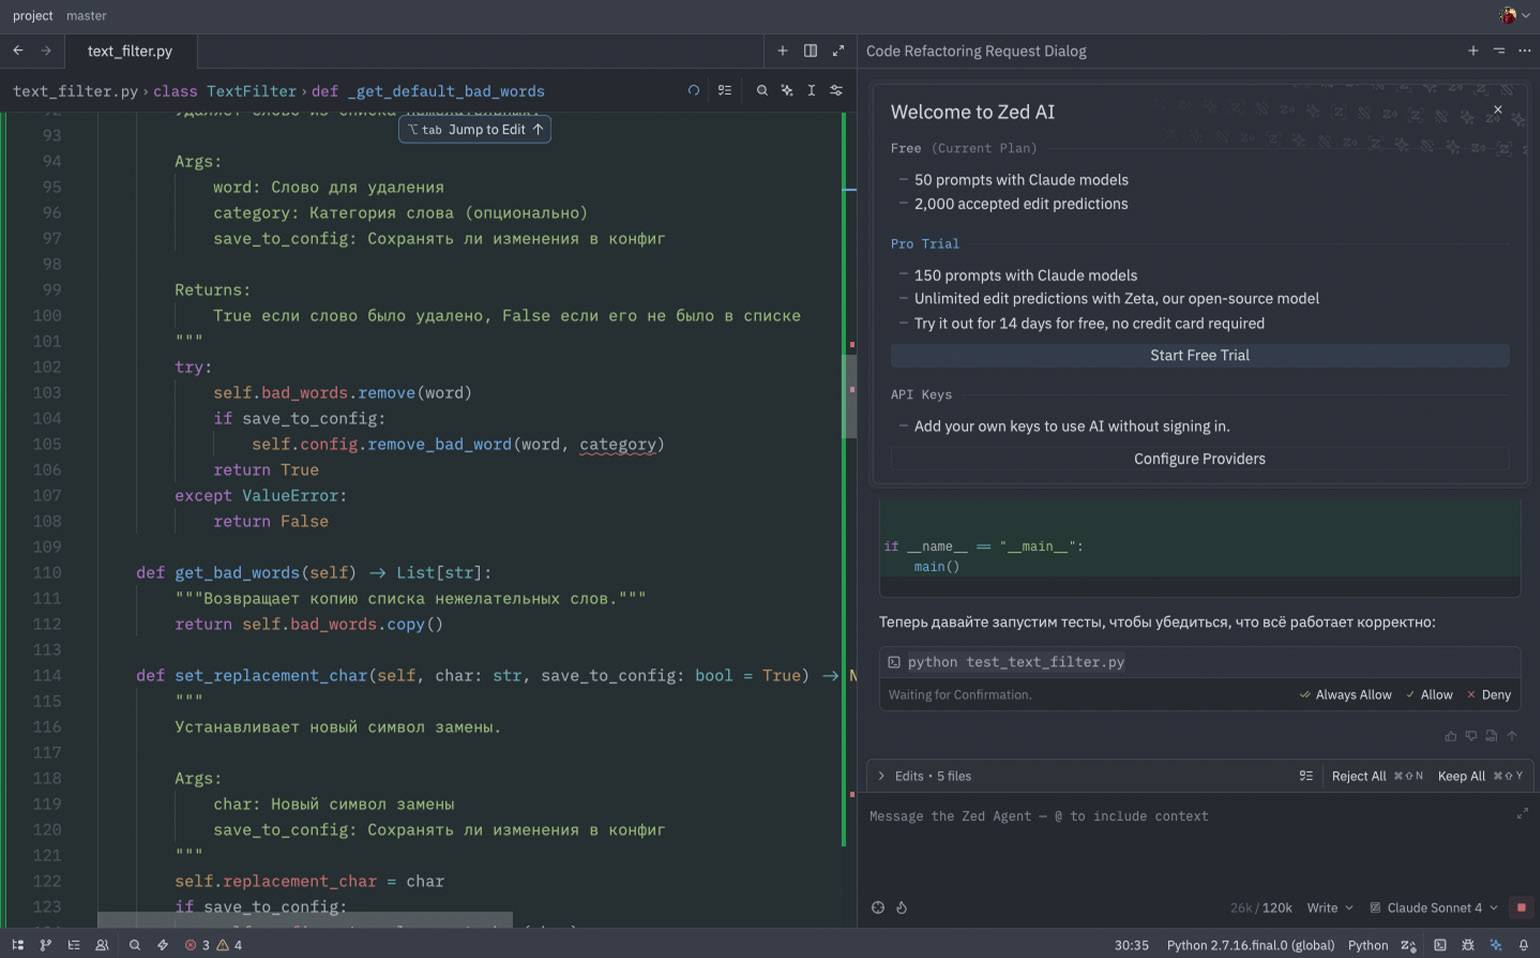
Task: Click Configure Providers button
Action: click(1199, 459)
